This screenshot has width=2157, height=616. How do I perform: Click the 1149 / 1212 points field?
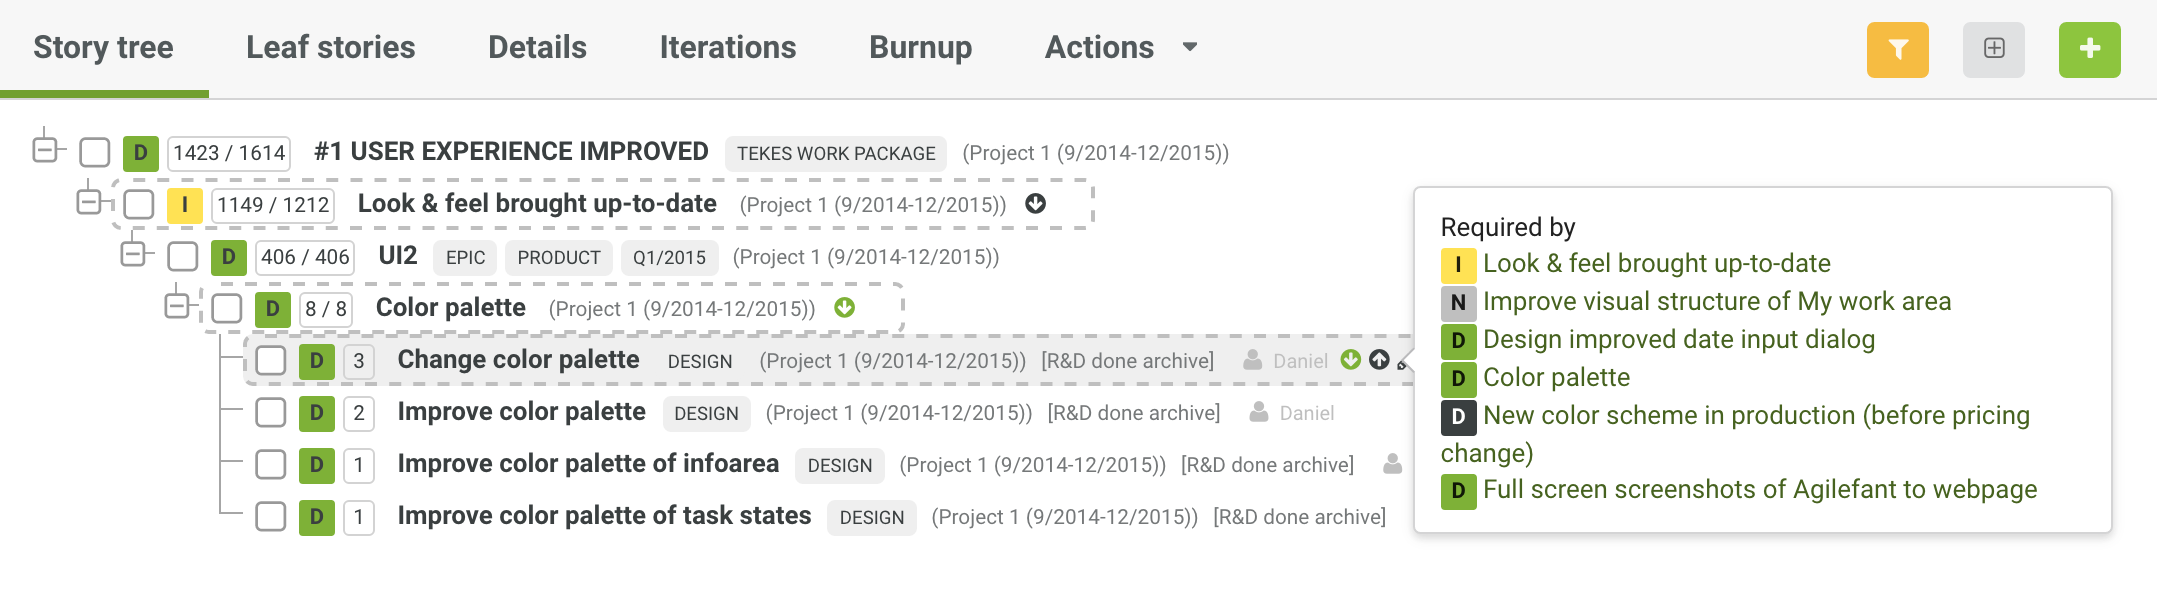(273, 205)
